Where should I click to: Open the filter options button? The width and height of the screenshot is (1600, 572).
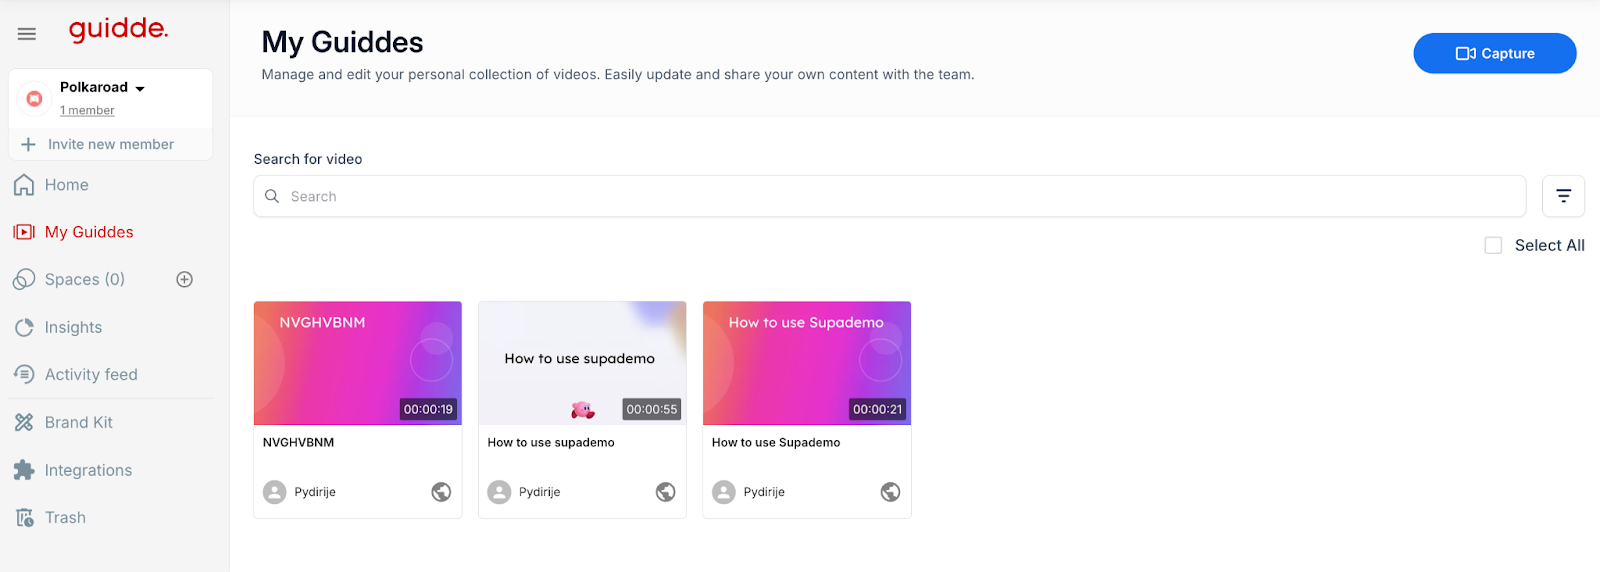click(x=1563, y=196)
